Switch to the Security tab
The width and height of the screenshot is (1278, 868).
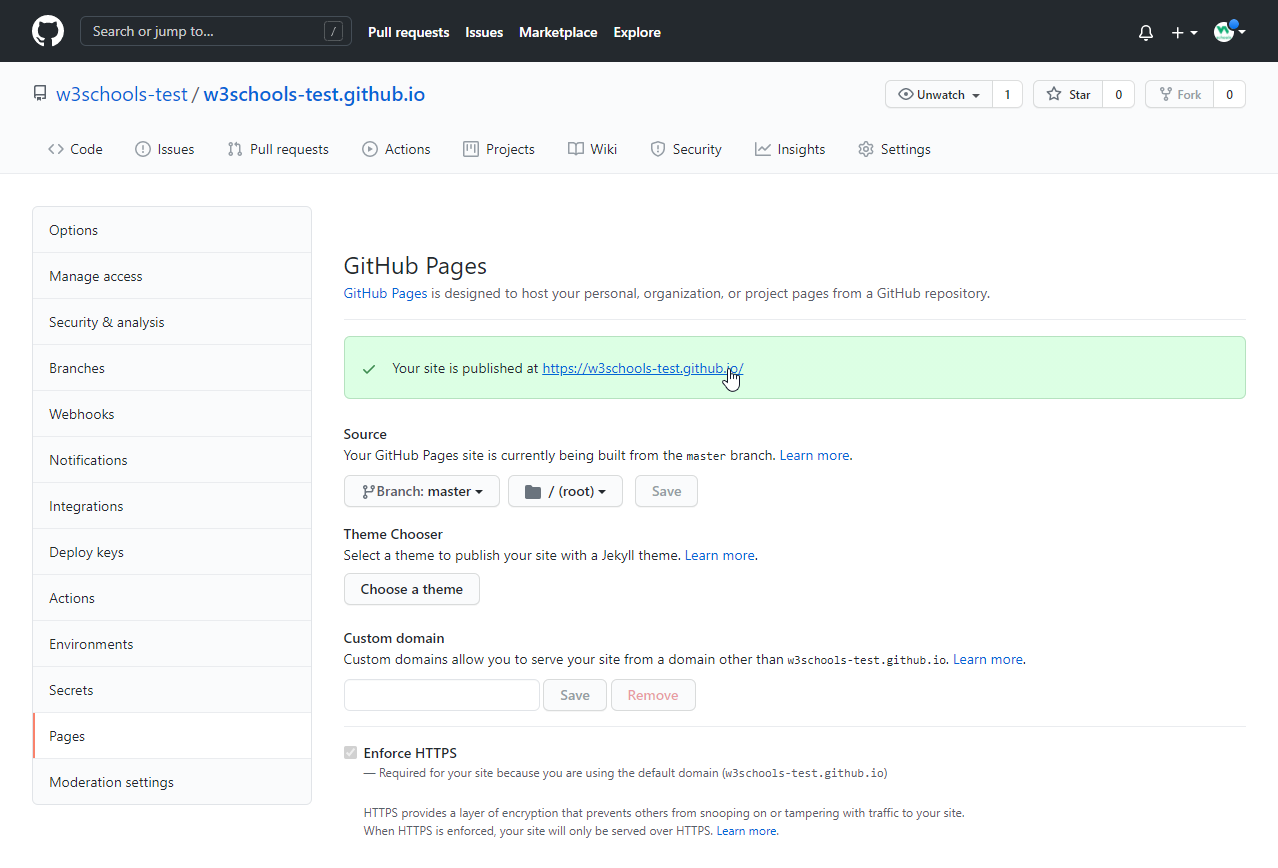tap(686, 149)
